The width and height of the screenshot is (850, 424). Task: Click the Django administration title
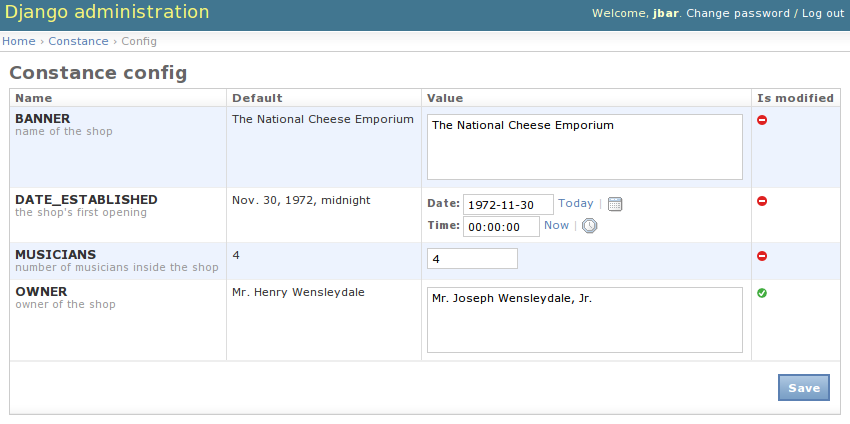pos(106,13)
